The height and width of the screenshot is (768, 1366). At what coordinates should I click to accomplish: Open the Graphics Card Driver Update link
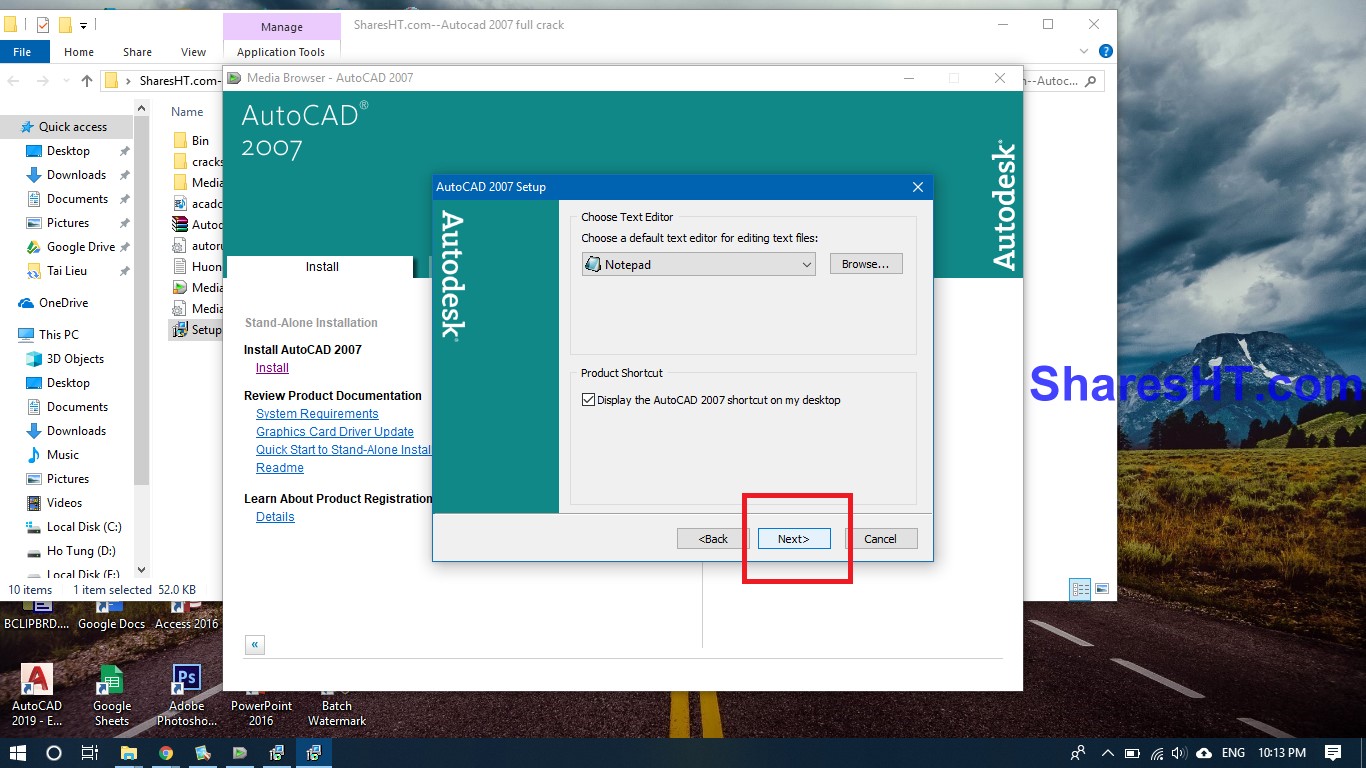click(335, 432)
